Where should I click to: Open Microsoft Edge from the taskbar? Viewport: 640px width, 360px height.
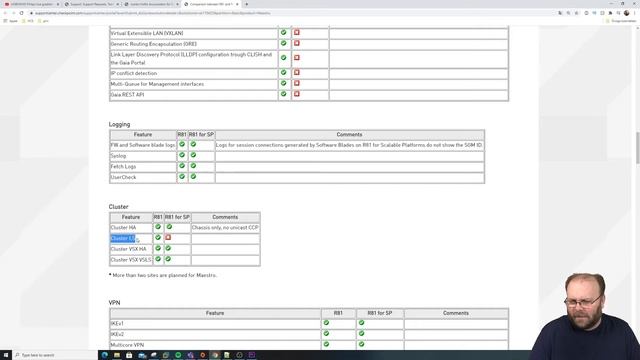[105, 355]
